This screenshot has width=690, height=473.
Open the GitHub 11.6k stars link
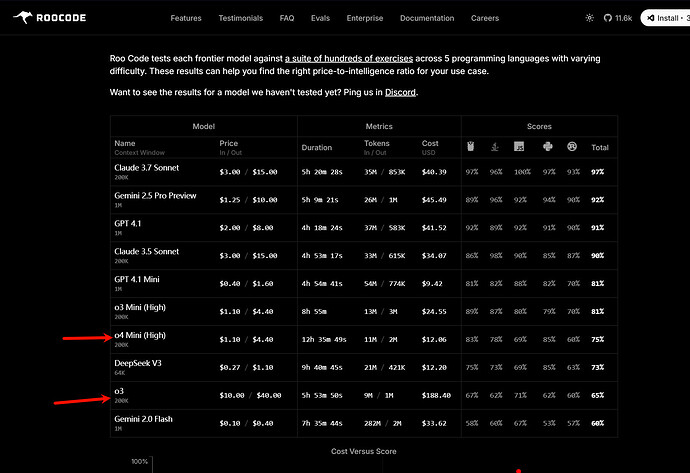(617, 18)
